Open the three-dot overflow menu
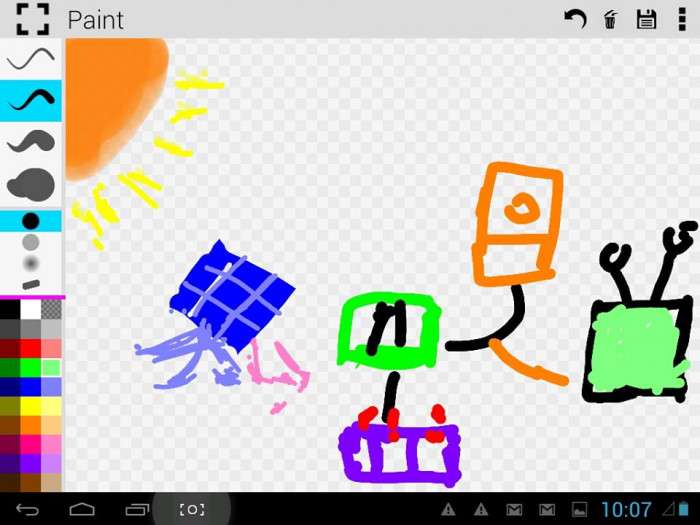 tap(682, 19)
